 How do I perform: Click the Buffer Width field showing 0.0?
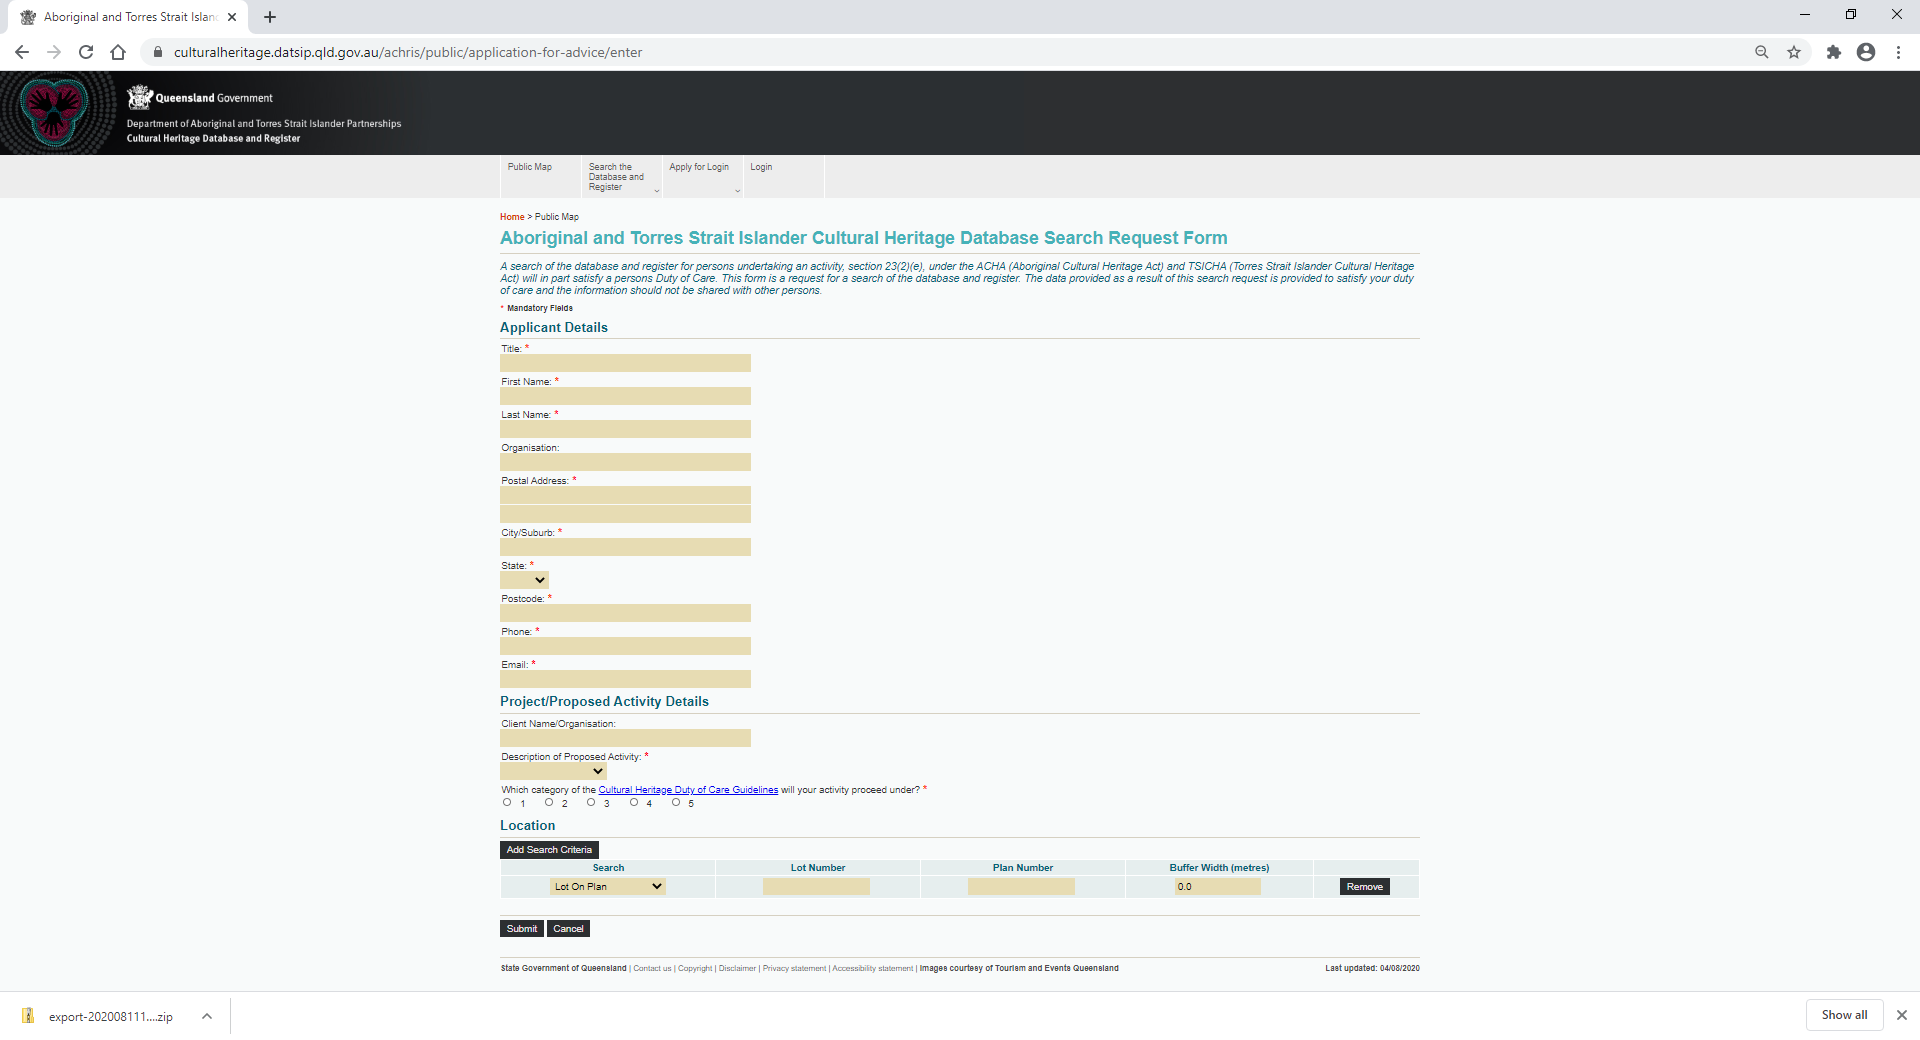[1217, 887]
